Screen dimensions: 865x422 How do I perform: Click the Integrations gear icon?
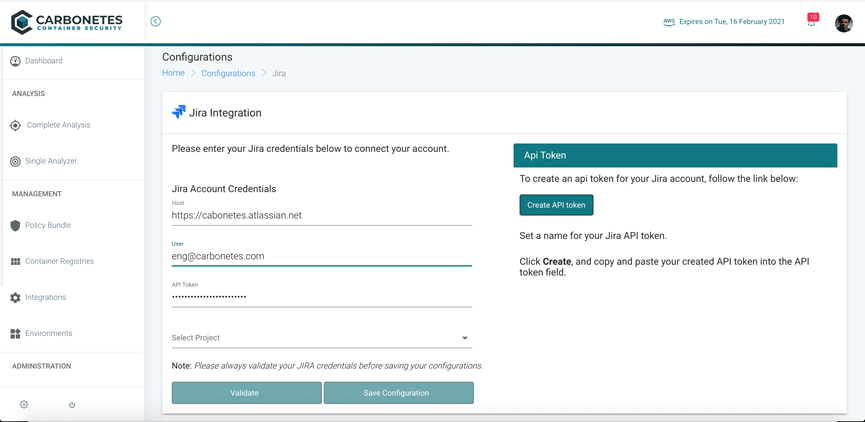pos(15,297)
